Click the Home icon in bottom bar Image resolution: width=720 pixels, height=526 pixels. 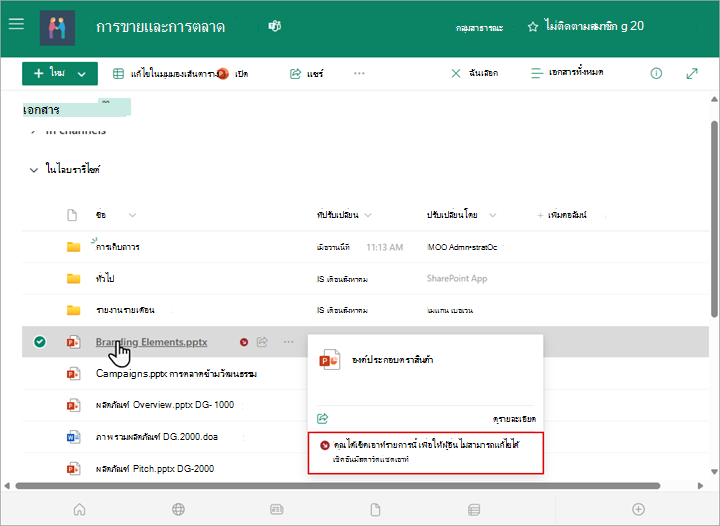[x=79, y=509]
